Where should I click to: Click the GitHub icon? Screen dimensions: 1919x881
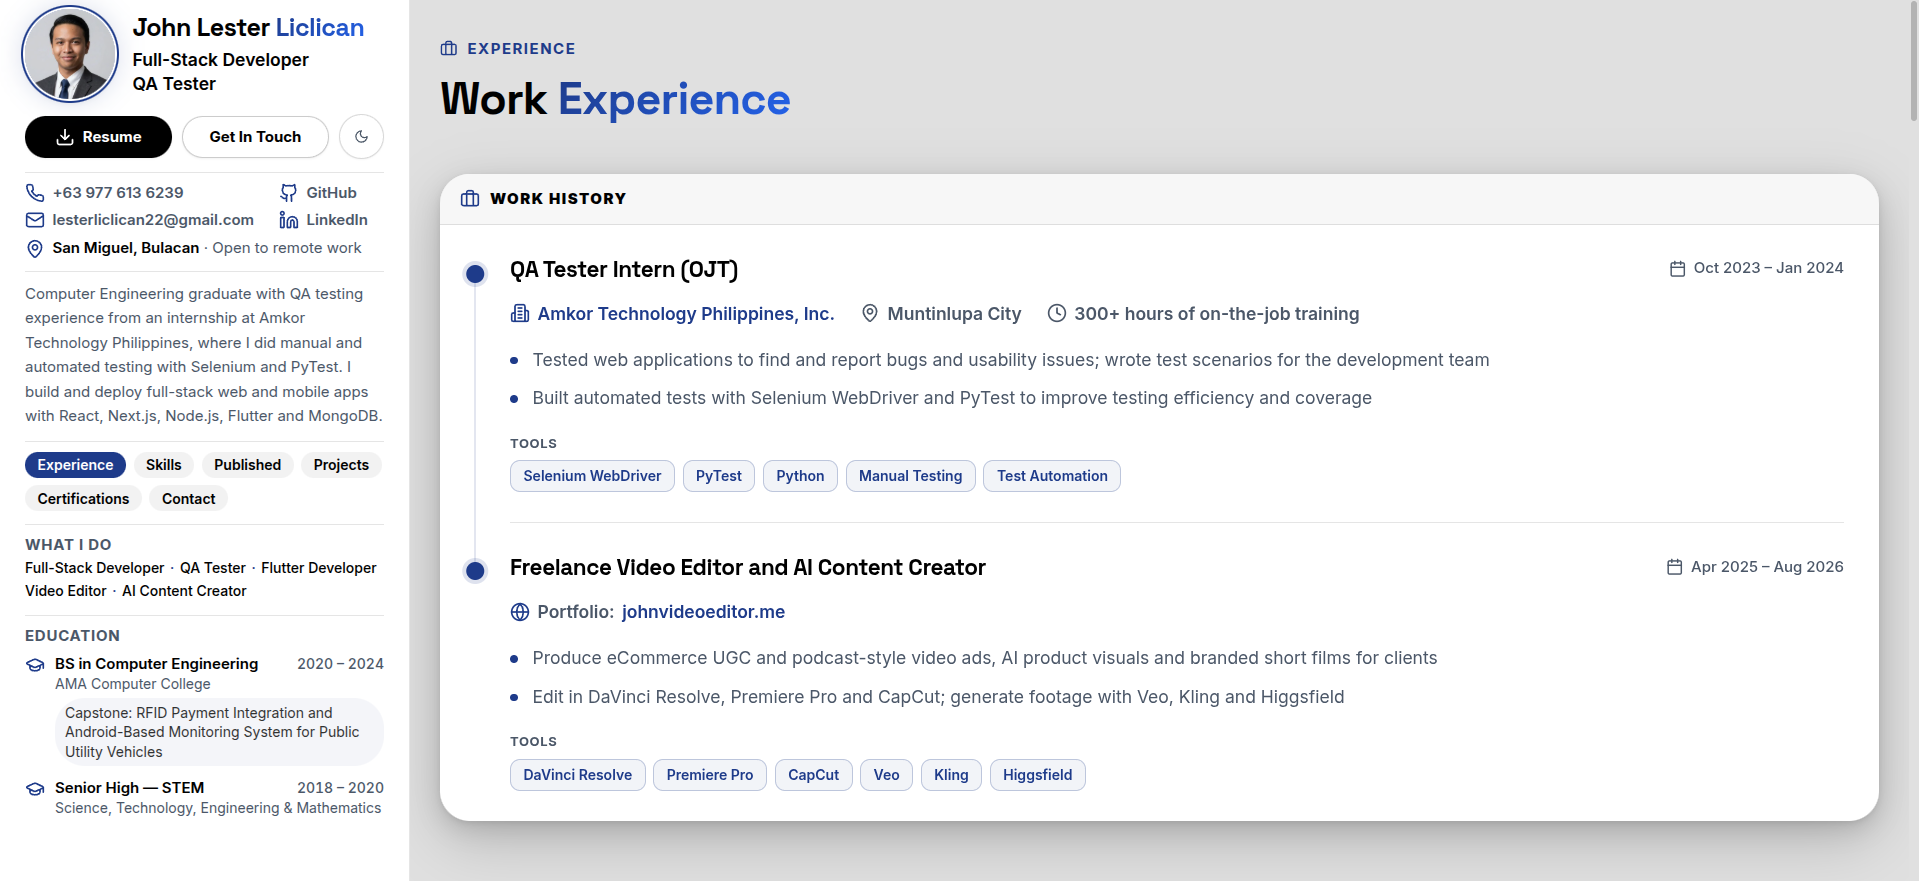(x=289, y=193)
